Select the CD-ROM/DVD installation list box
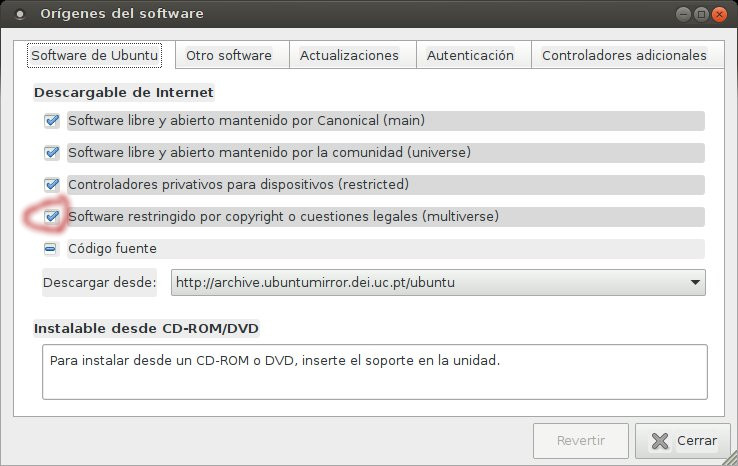This screenshot has width=738, height=466. pos(375,372)
